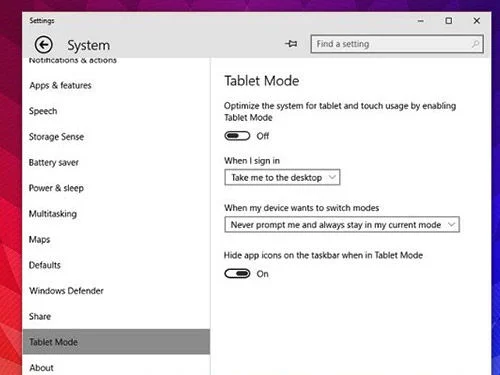
Task: Click the search magnifier icon
Action: 475,44
